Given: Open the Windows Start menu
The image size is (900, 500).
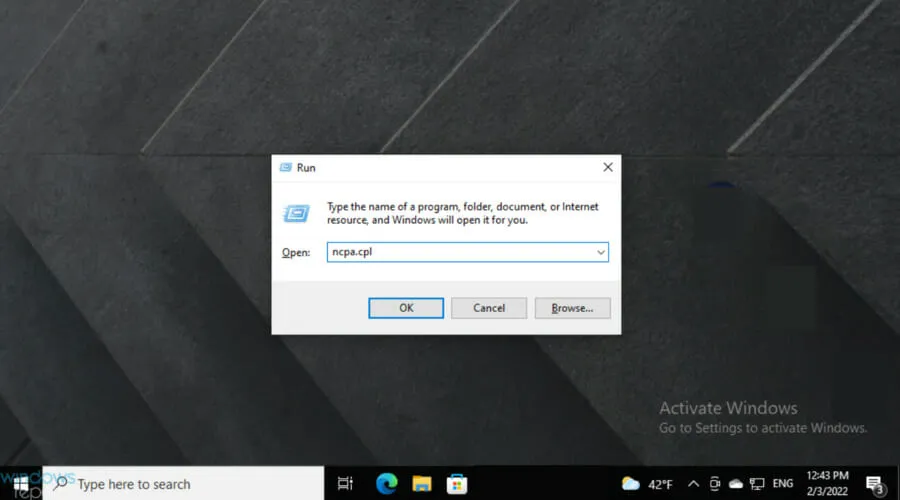Looking at the screenshot, I should (20, 484).
